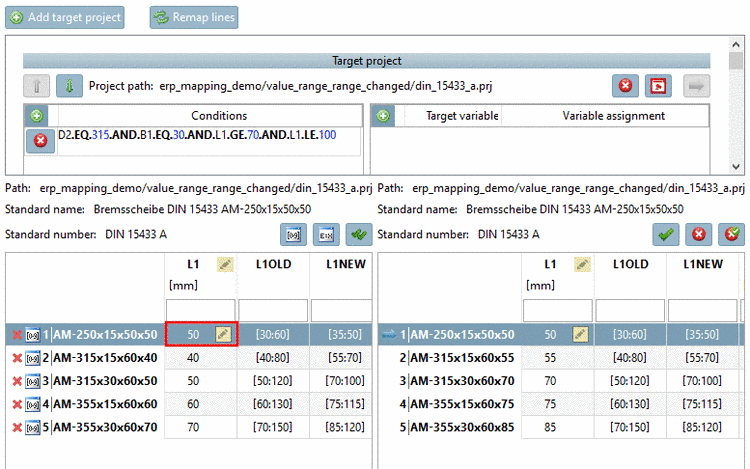This screenshot has width=750, height=469.
Task: Click the grey right arrow button in Target project
Action: click(x=696, y=86)
